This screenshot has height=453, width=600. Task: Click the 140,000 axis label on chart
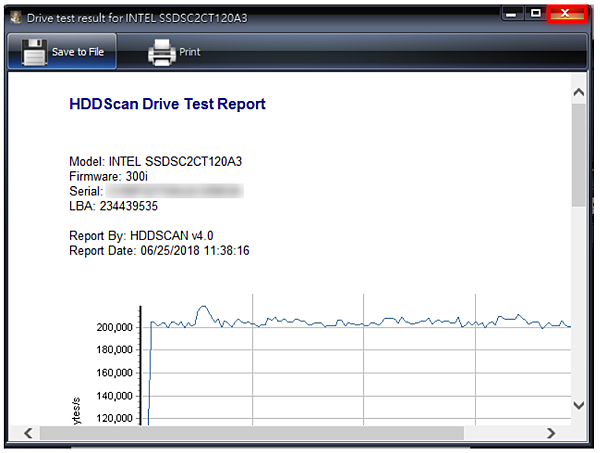[x=114, y=396]
